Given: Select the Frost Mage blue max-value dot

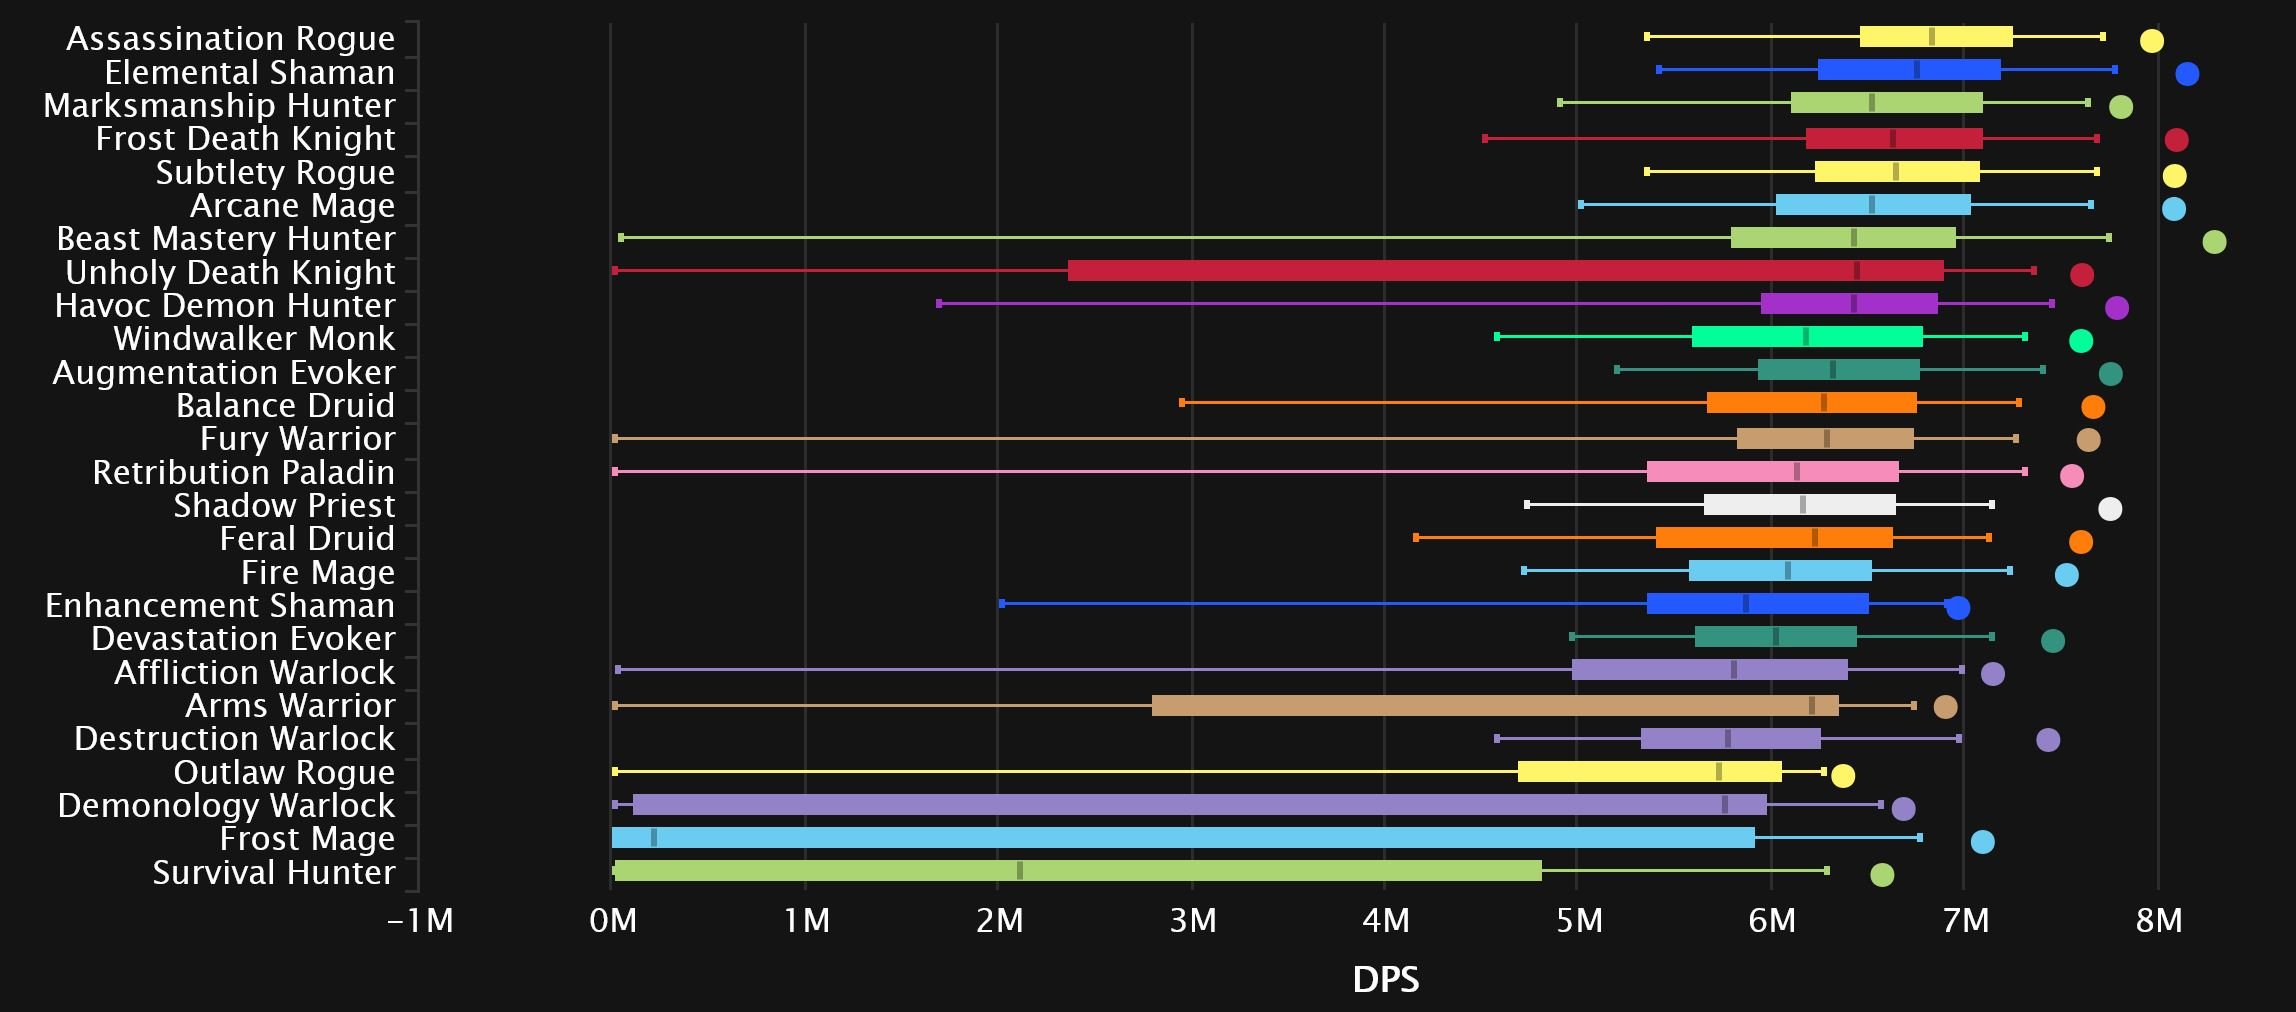Looking at the screenshot, I should (1982, 842).
